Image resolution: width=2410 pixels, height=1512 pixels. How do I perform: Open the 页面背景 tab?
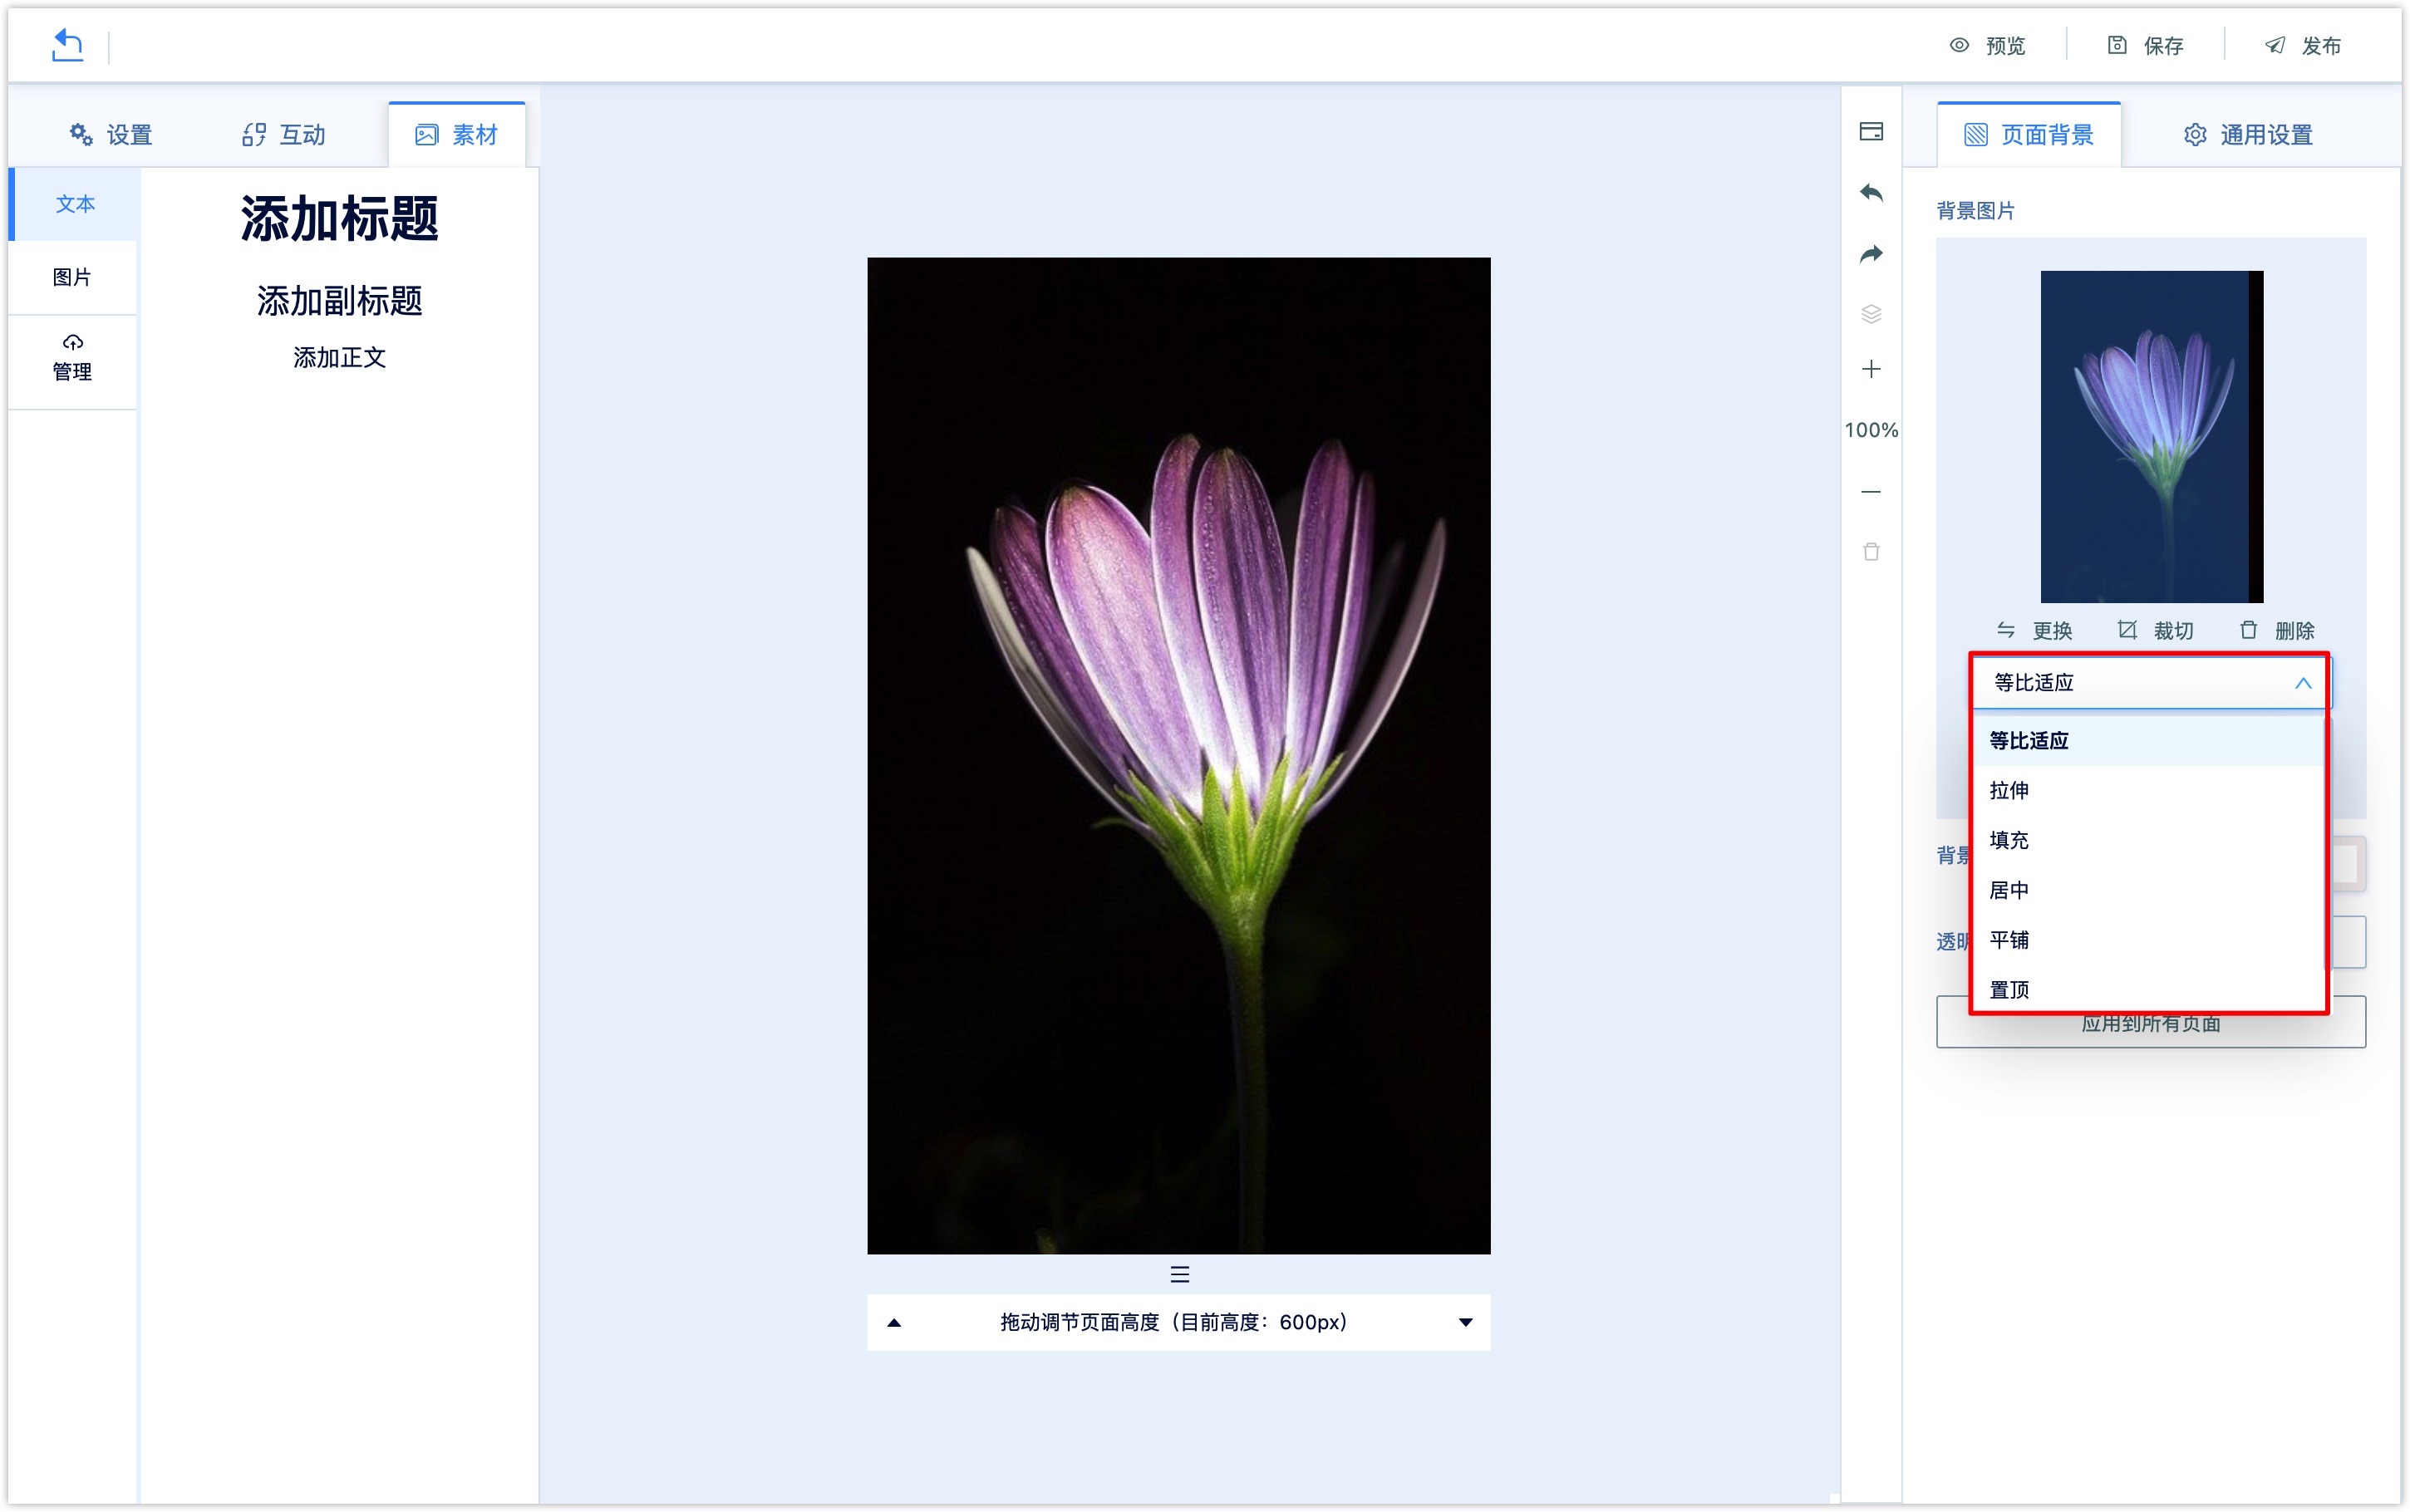(2028, 135)
